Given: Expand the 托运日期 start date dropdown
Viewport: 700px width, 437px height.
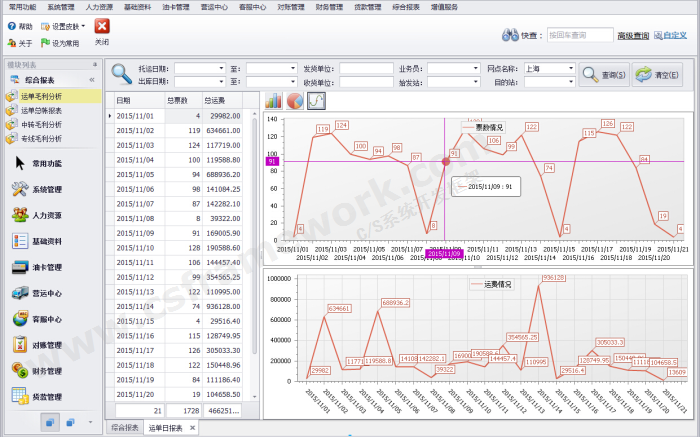Looking at the screenshot, I should 220,69.
